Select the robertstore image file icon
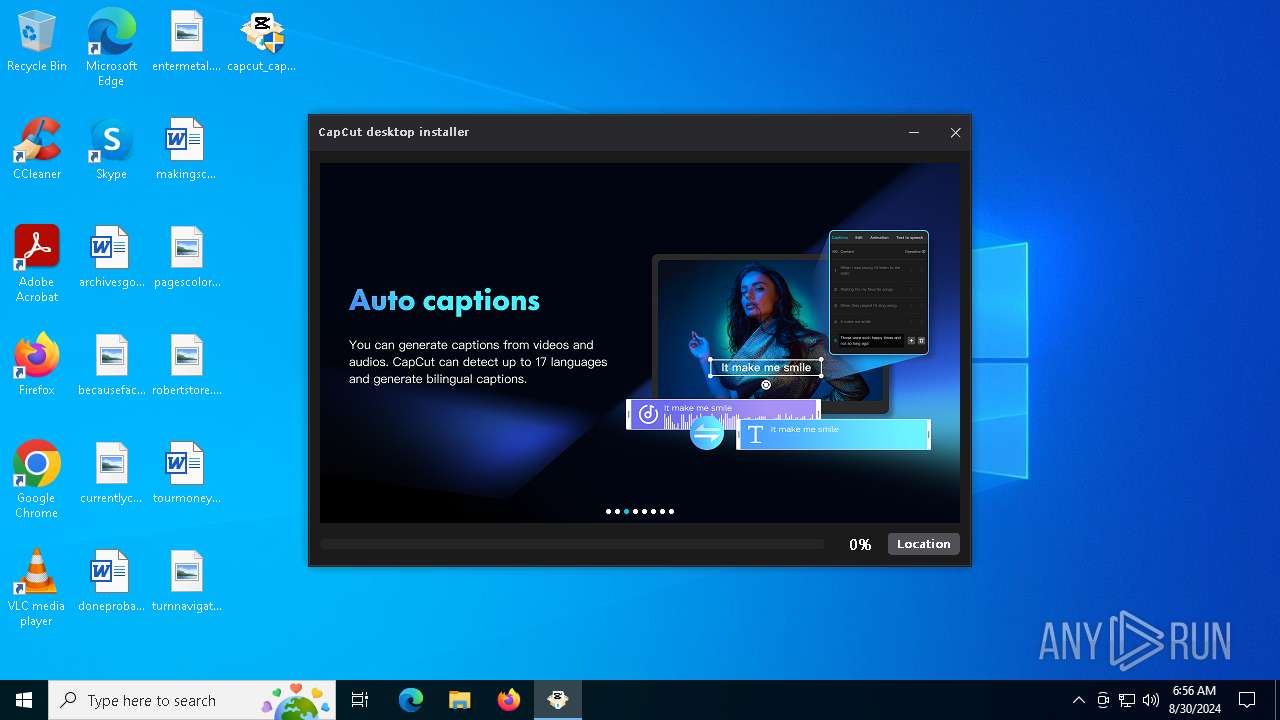The image size is (1280, 720). point(186,366)
